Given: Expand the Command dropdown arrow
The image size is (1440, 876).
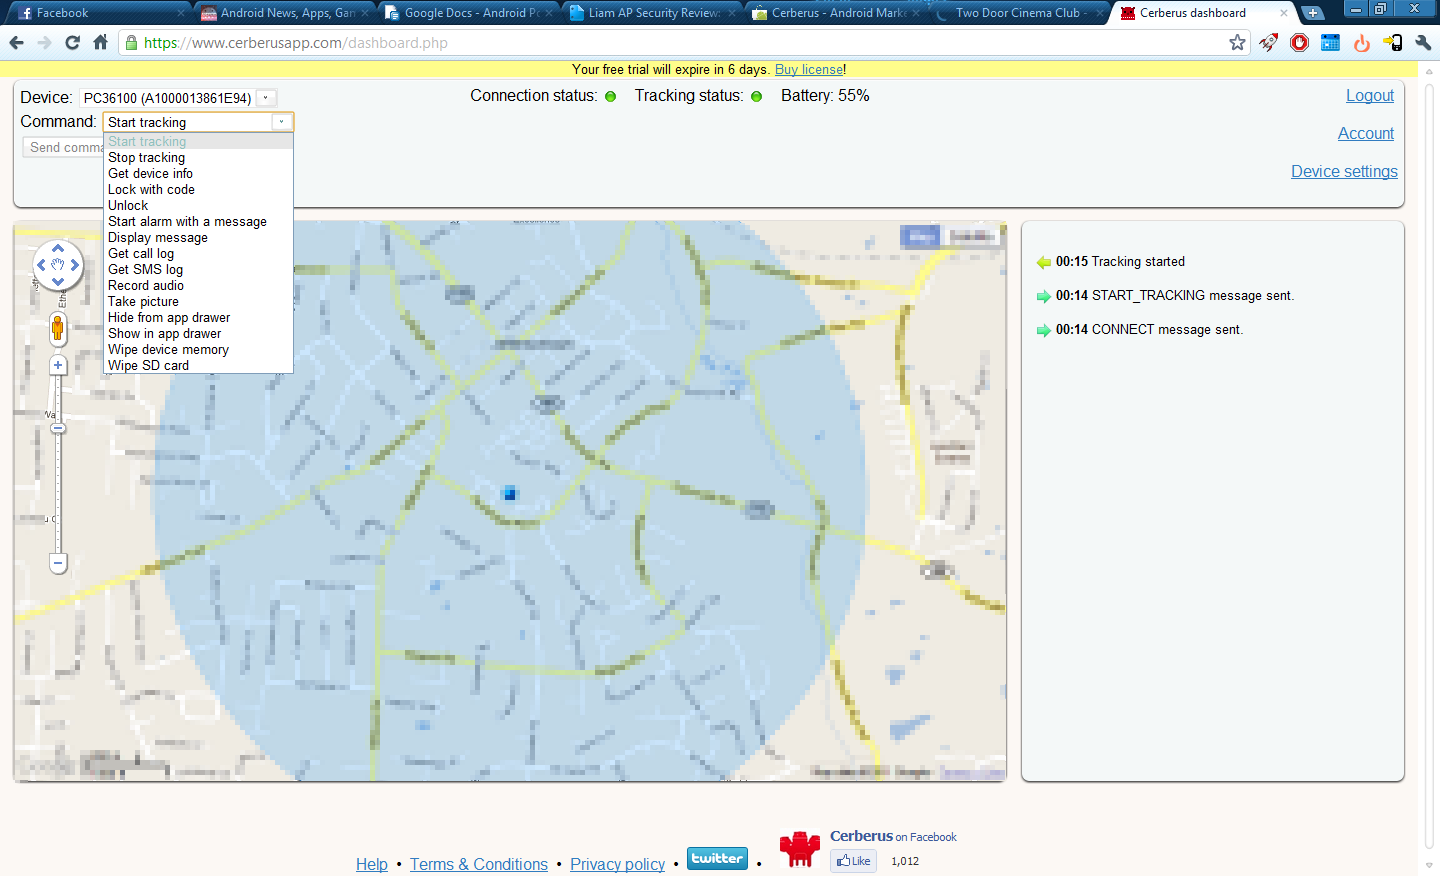Looking at the screenshot, I should [x=283, y=121].
